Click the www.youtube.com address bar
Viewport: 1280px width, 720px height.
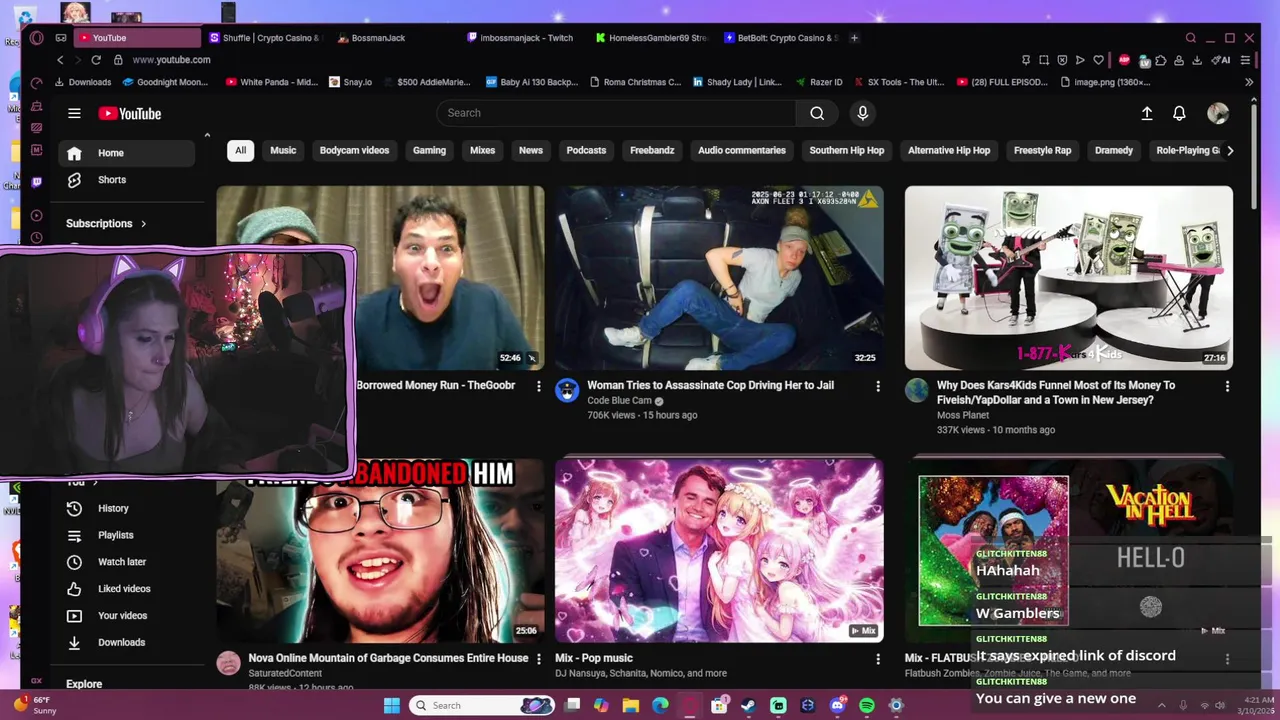171,60
